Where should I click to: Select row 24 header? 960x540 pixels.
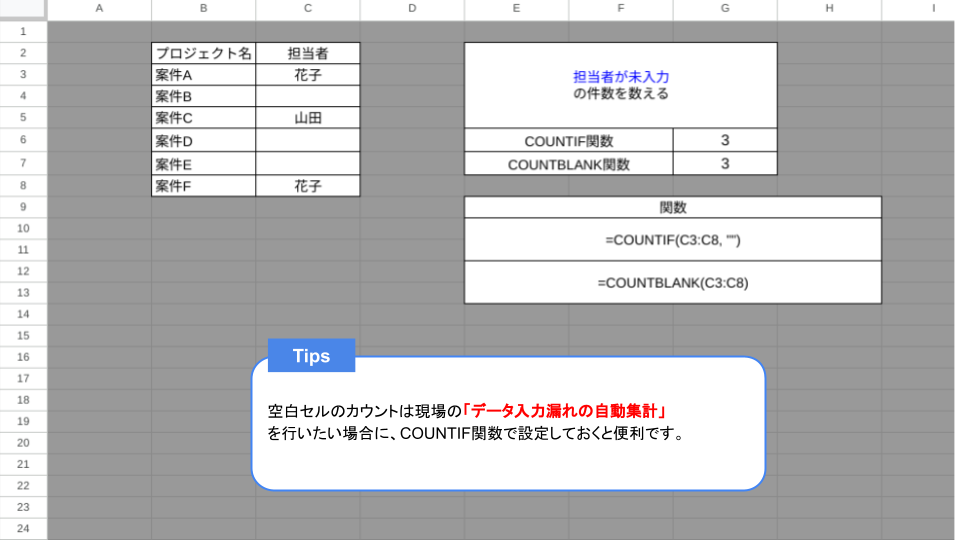click(x=23, y=528)
